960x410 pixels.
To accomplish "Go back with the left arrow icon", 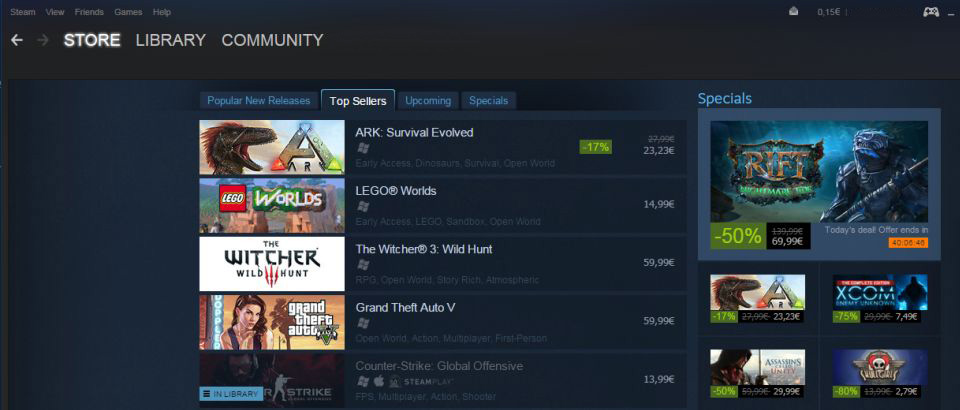I will (17, 40).
